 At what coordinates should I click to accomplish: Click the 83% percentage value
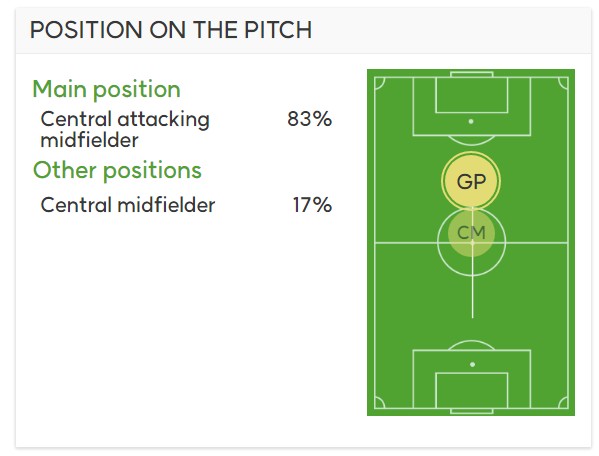pyautogui.click(x=310, y=119)
